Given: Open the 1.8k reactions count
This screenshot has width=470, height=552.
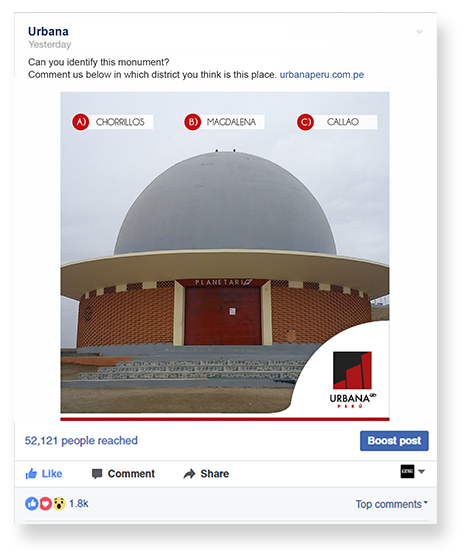Looking at the screenshot, I should (x=79, y=503).
